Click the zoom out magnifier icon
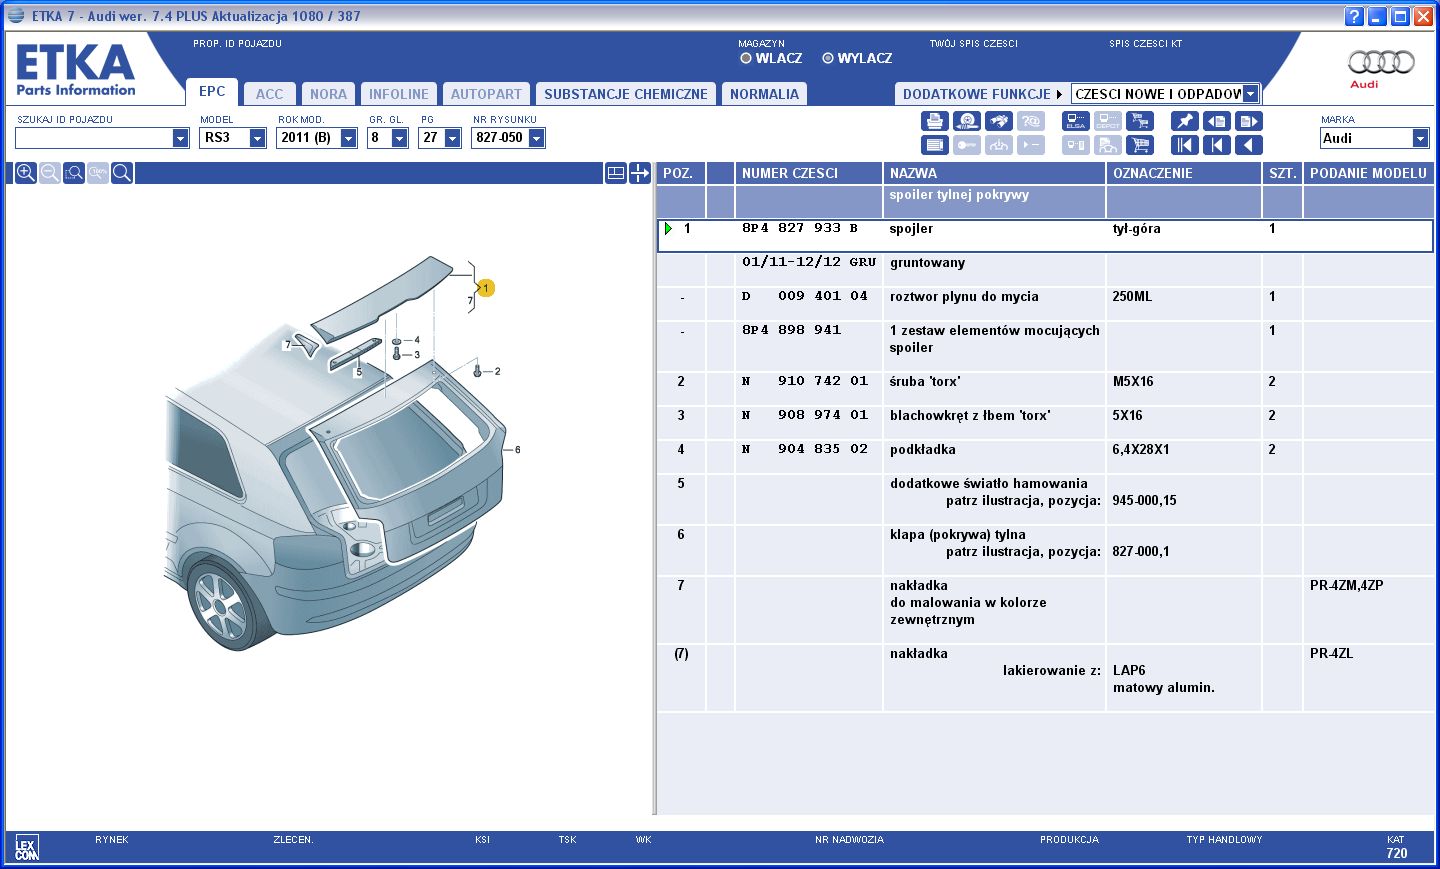The image size is (1440, 869). point(50,173)
